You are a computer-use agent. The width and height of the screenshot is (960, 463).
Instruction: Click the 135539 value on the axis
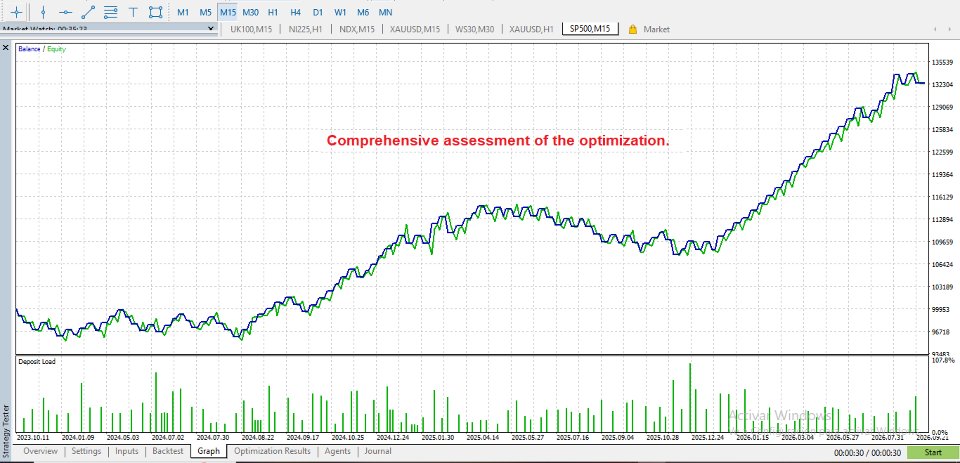click(943, 62)
